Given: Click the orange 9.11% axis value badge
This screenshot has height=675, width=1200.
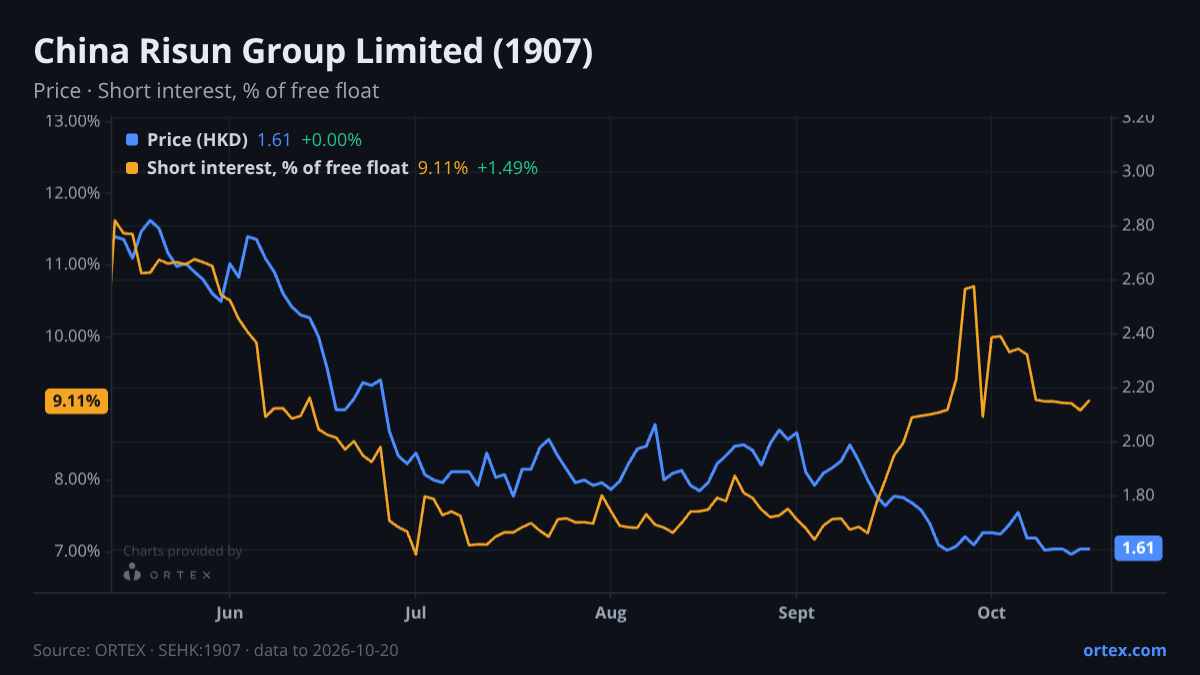Looking at the screenshot, I should click(x=77, y=401).
